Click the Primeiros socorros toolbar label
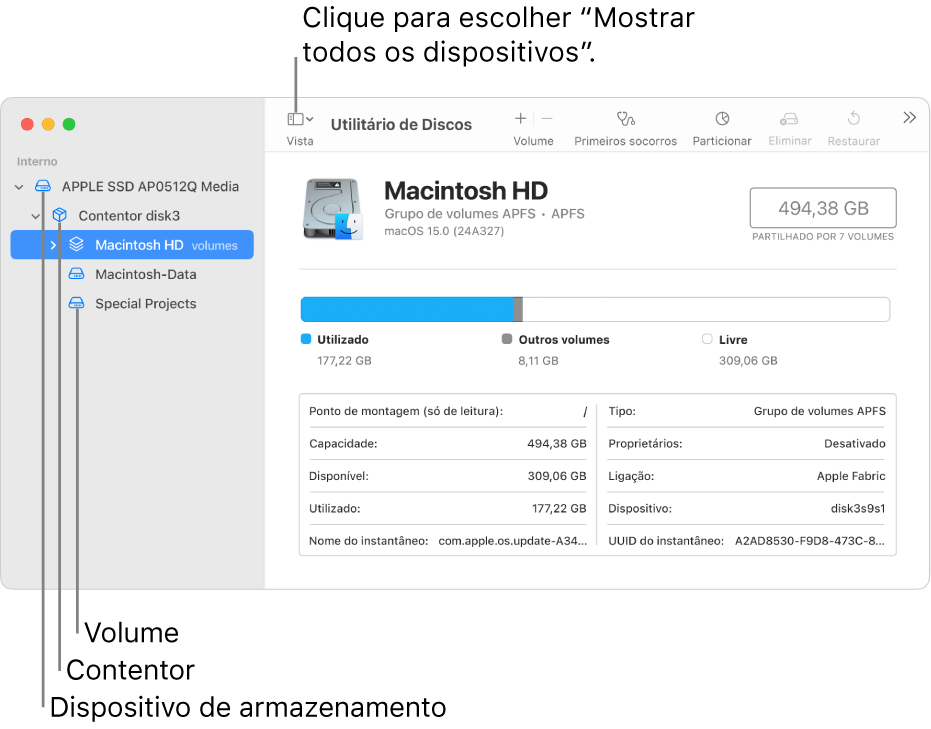931x729 pixels. (x=625, y=141)
